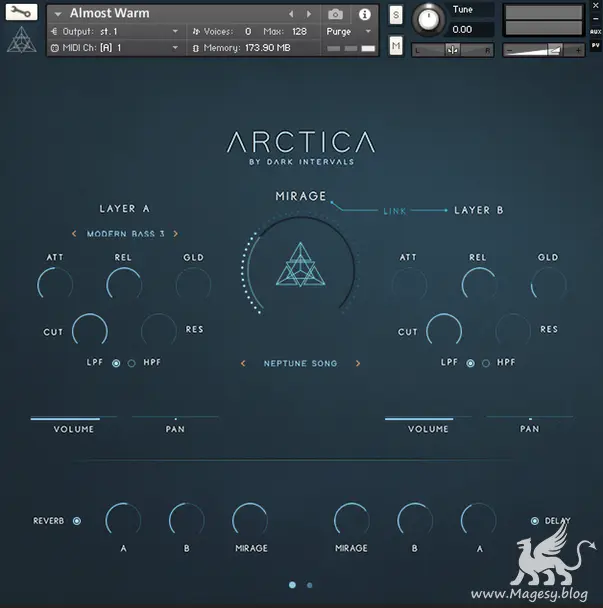The height and width of the screenshot is (608, 603).
Task: Click Layer A REL knob
Action: (x=124, y=284)
